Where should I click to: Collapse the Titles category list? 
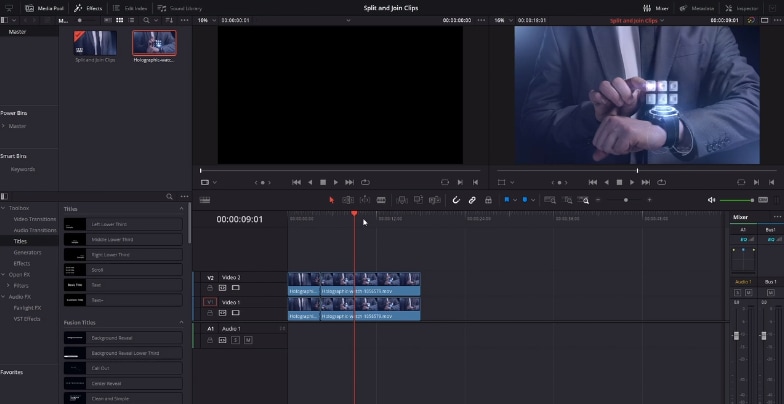(x=181, y=208)
